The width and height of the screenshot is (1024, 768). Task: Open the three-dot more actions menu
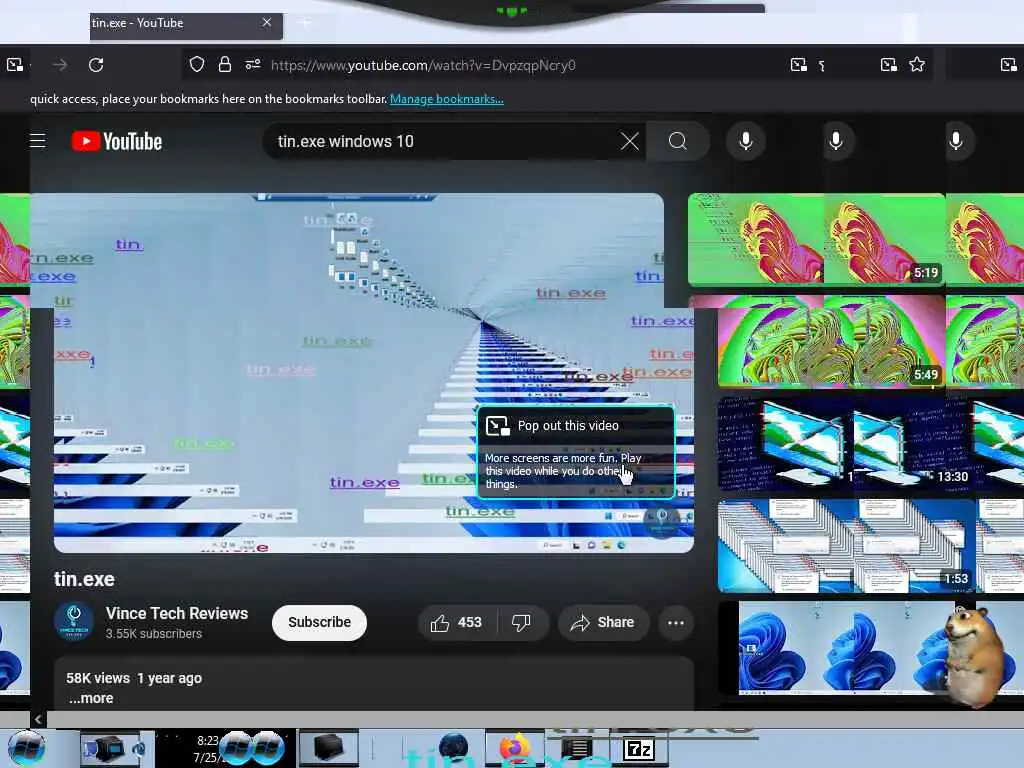pyautogui.click(x=676, y=623)
